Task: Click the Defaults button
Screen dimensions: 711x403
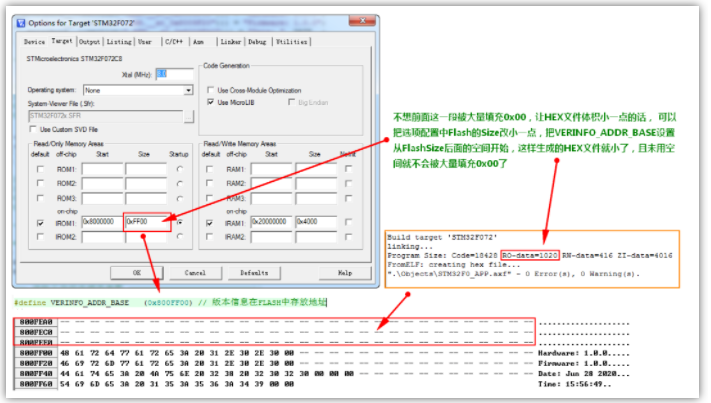Action: pos(254,273)
